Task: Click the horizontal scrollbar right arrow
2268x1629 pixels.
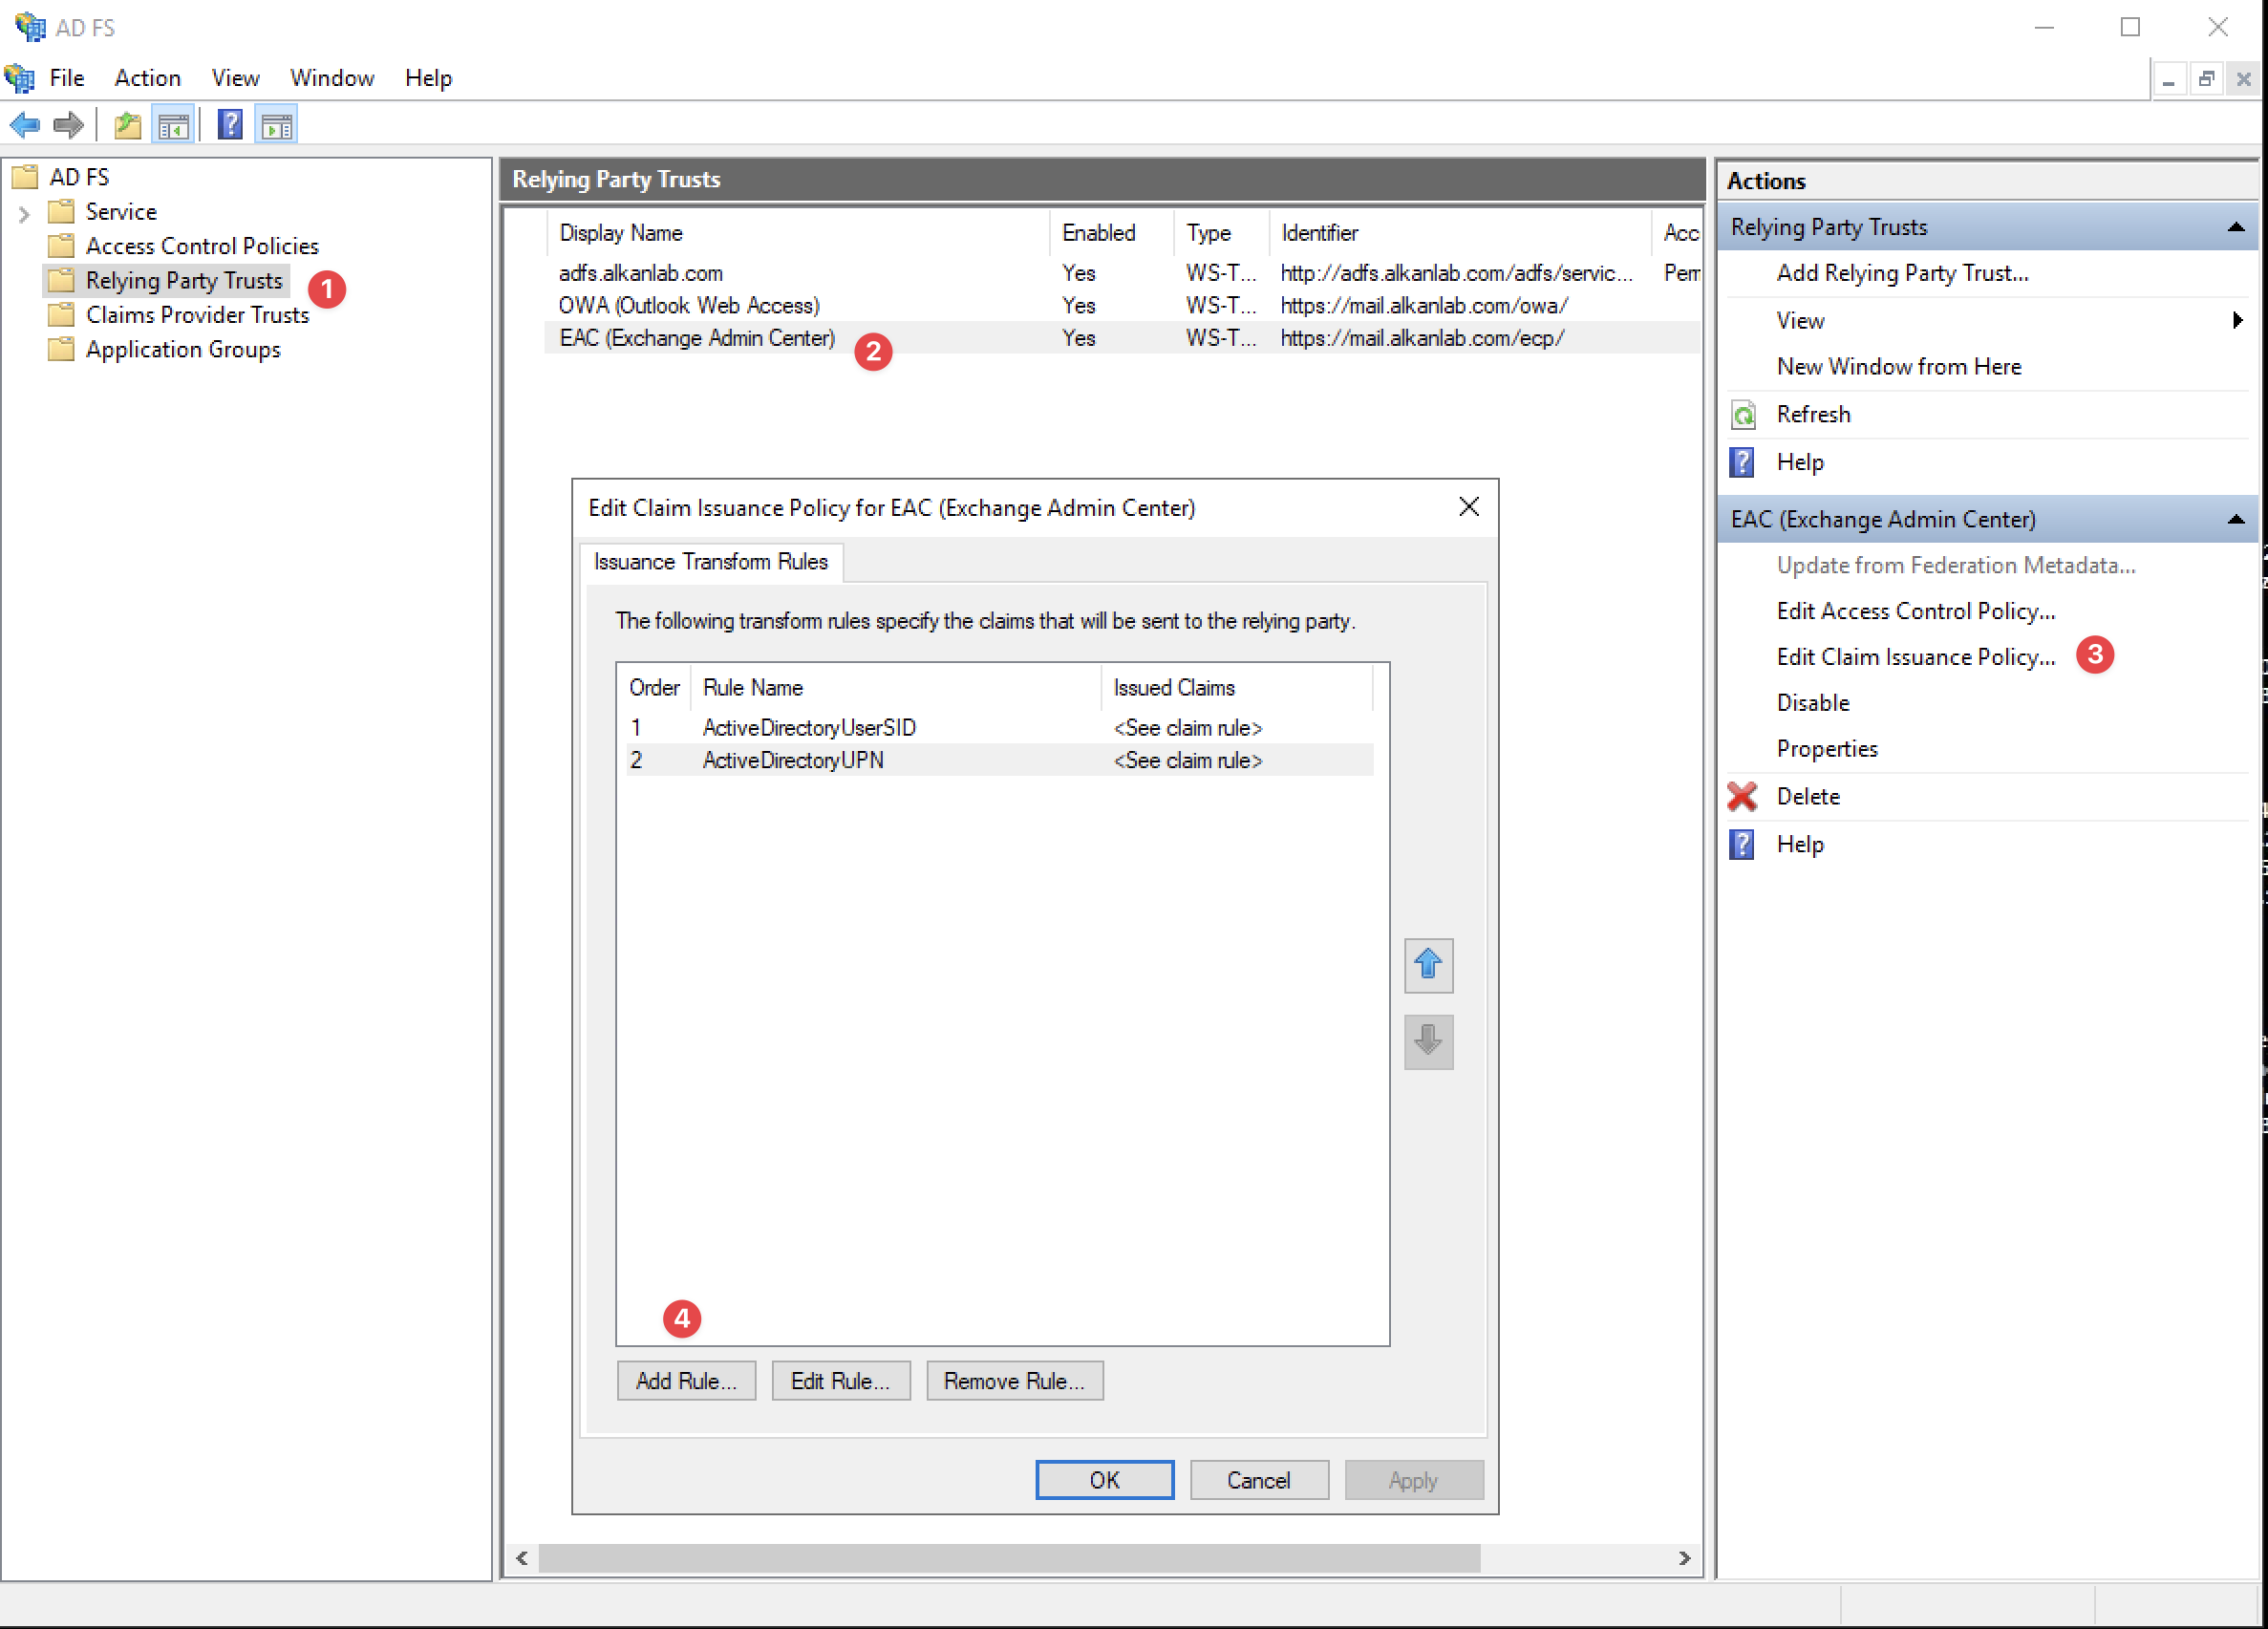Action: tap(1684, 1558)
